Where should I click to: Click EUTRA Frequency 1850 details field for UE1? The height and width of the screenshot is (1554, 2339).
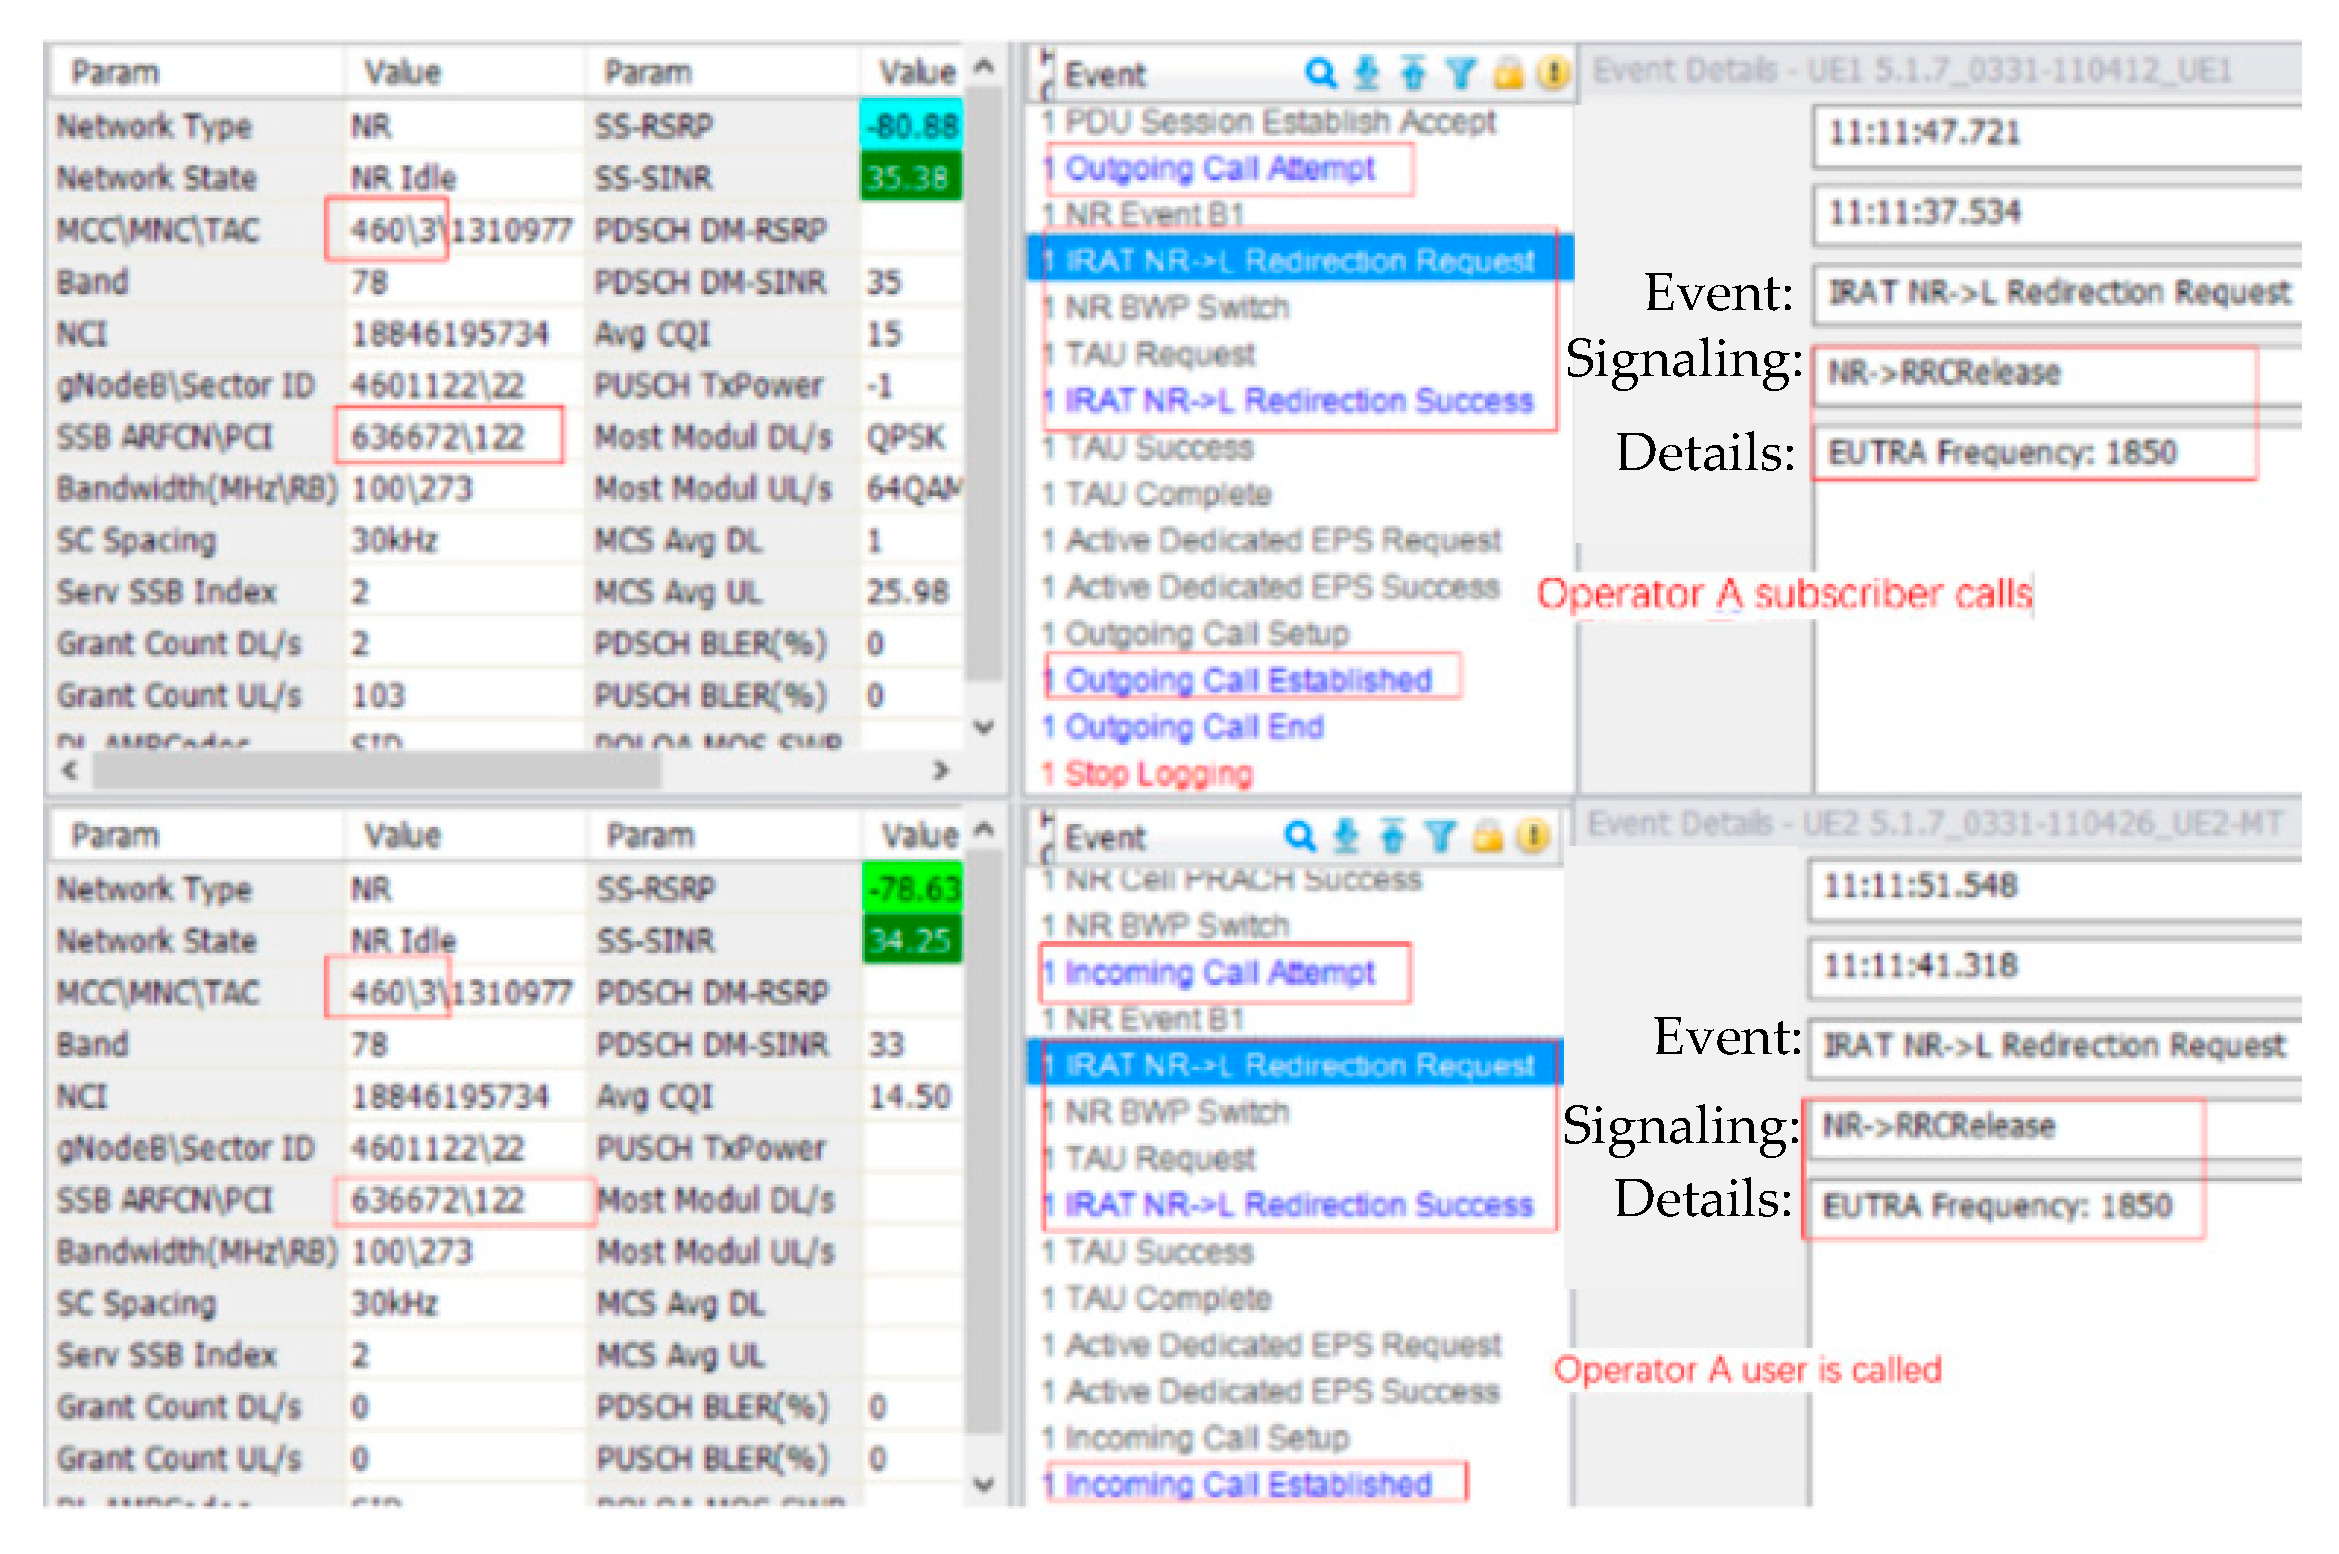2002,453
